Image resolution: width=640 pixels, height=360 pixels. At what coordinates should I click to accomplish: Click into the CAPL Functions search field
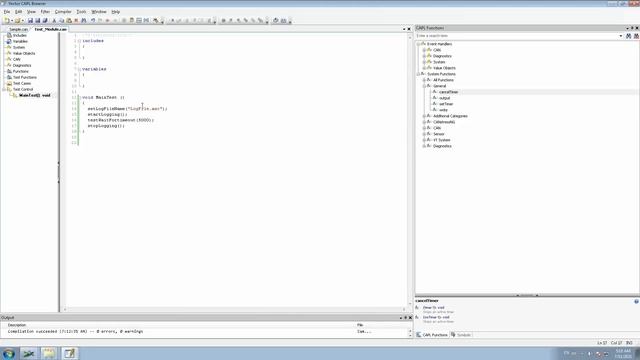(x=517, y=36)
